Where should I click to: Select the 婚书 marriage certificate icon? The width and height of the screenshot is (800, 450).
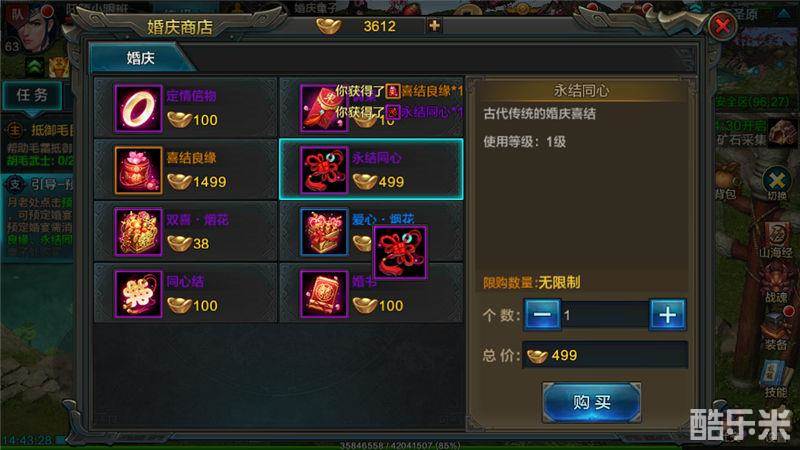point(324,294)
